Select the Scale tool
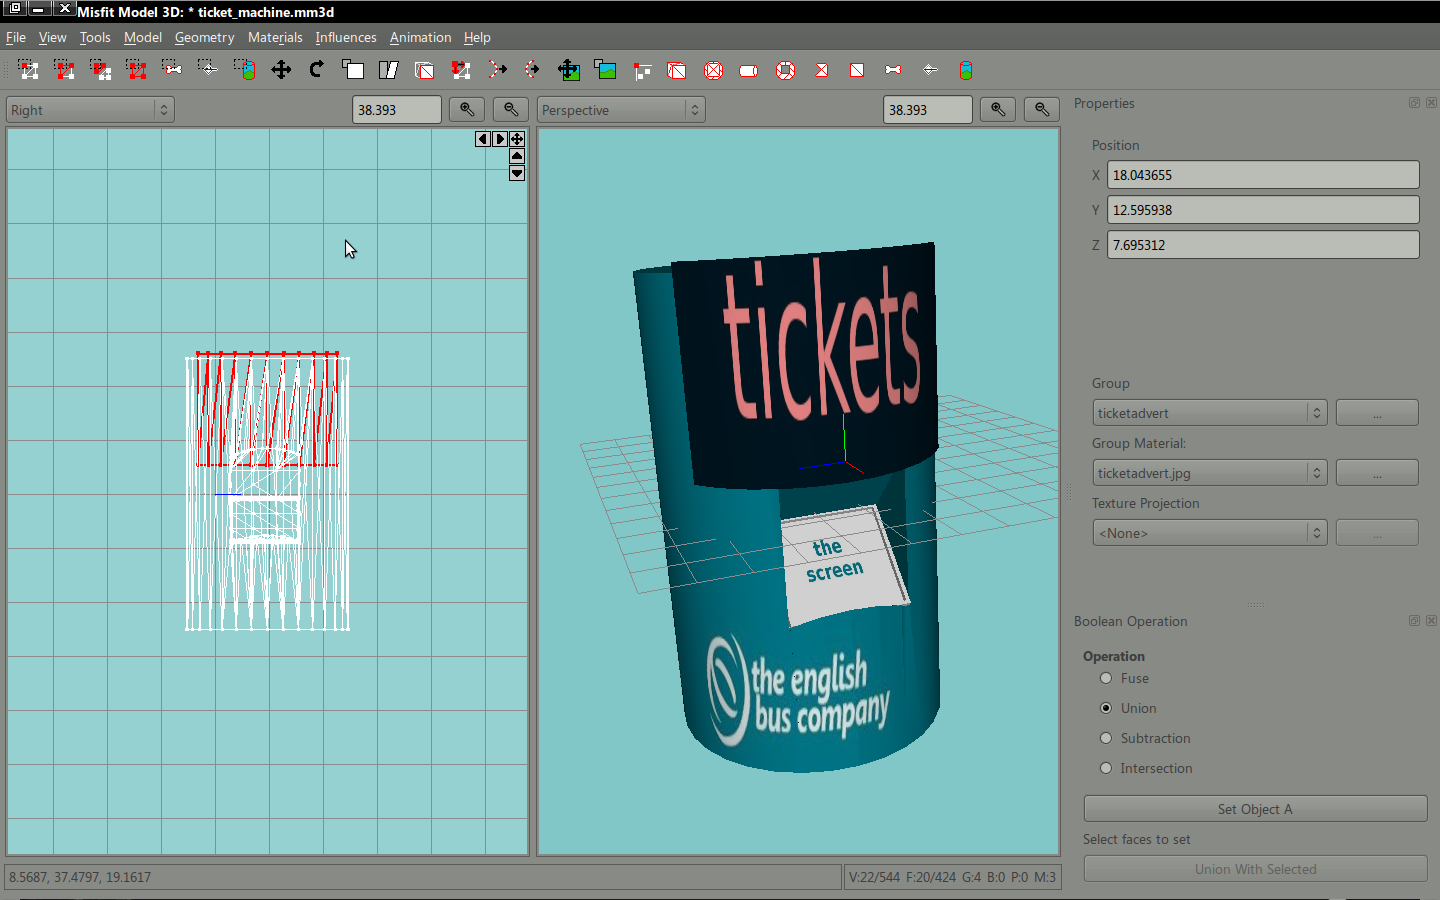Image resolution: width=1440 pixels, height=900 pixels. tap(353, 70)
